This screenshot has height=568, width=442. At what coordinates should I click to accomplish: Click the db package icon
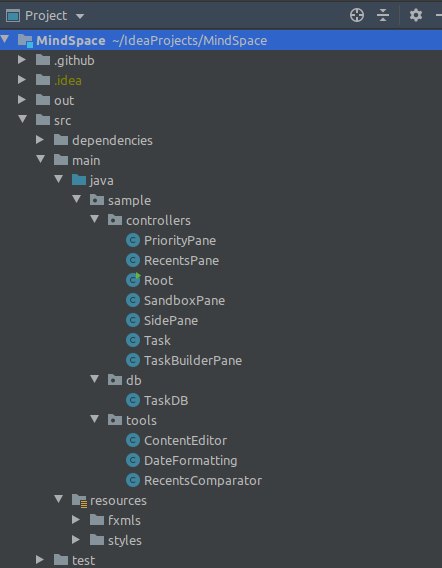[x=115, y=380]
